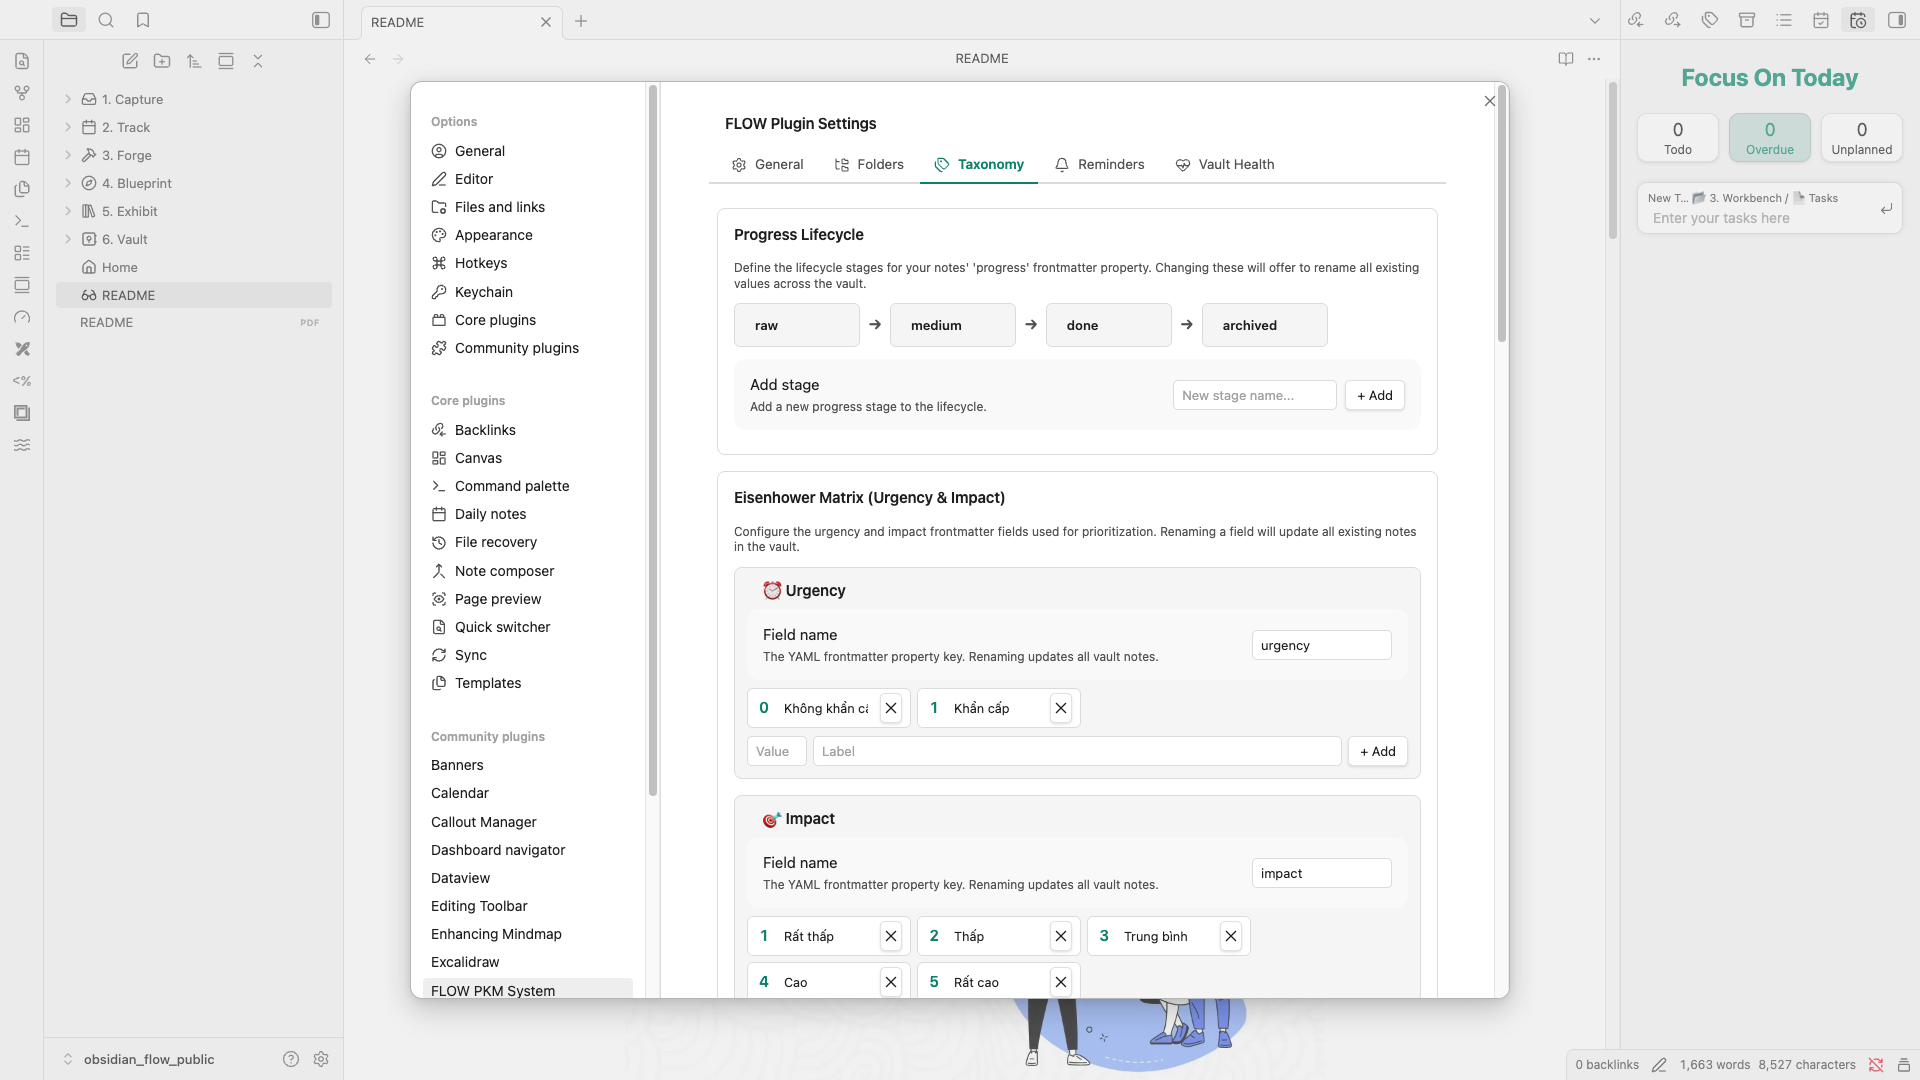The height and width of the screenshot is (1080, 1920).
Task: Switch to the Reminders tab
Action: click(x=1099, y=164)
